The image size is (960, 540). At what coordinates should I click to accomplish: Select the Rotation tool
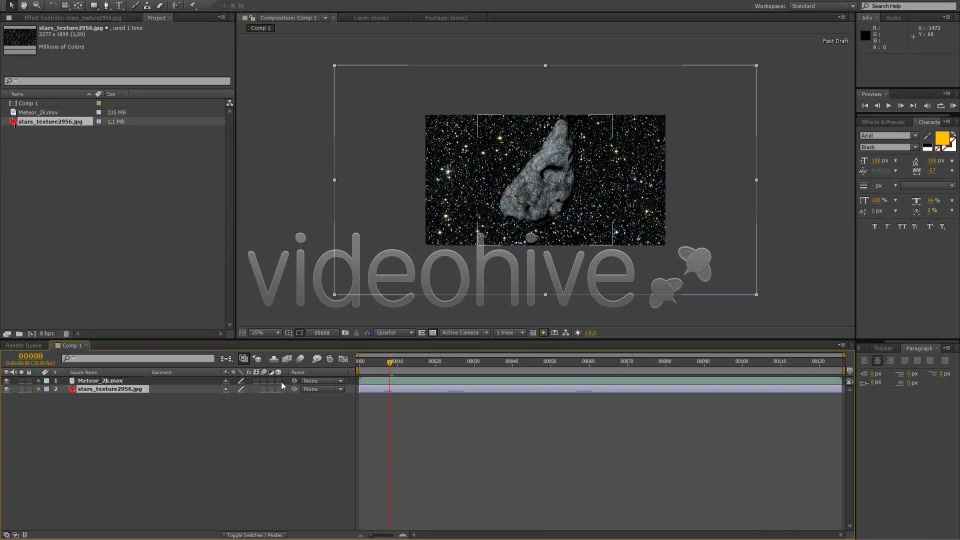click(53, 6)
